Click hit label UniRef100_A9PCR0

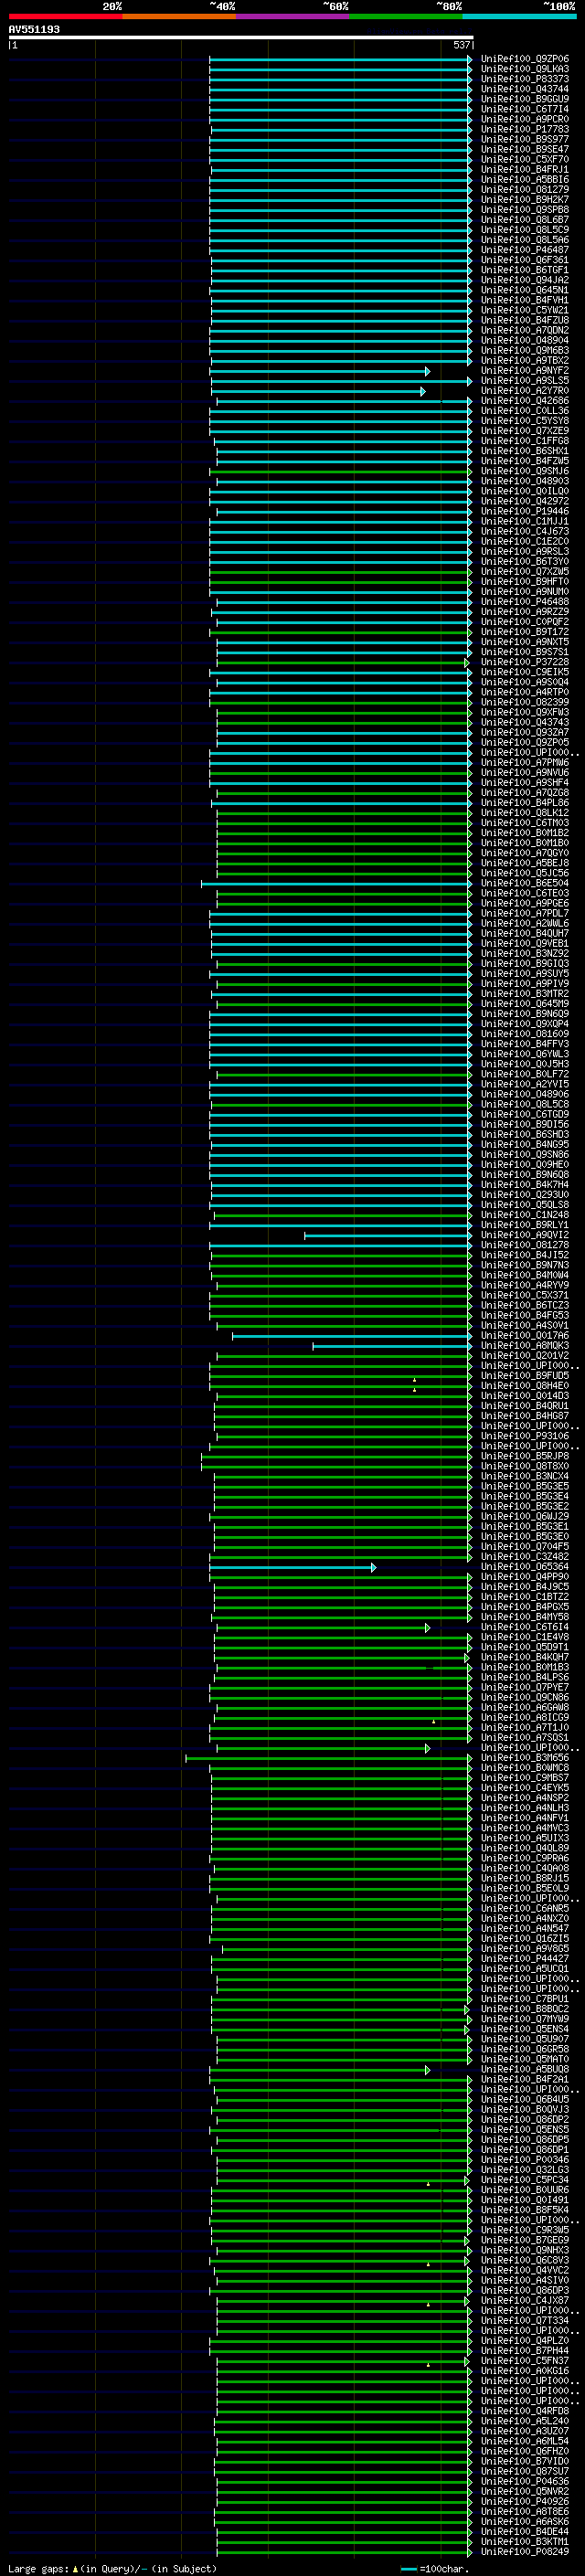click(x=525, y=119)
